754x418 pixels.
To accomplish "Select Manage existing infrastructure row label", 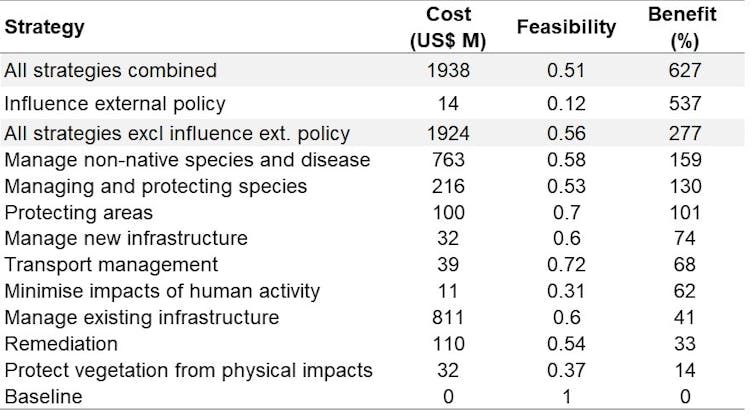I will pos(141,317).
